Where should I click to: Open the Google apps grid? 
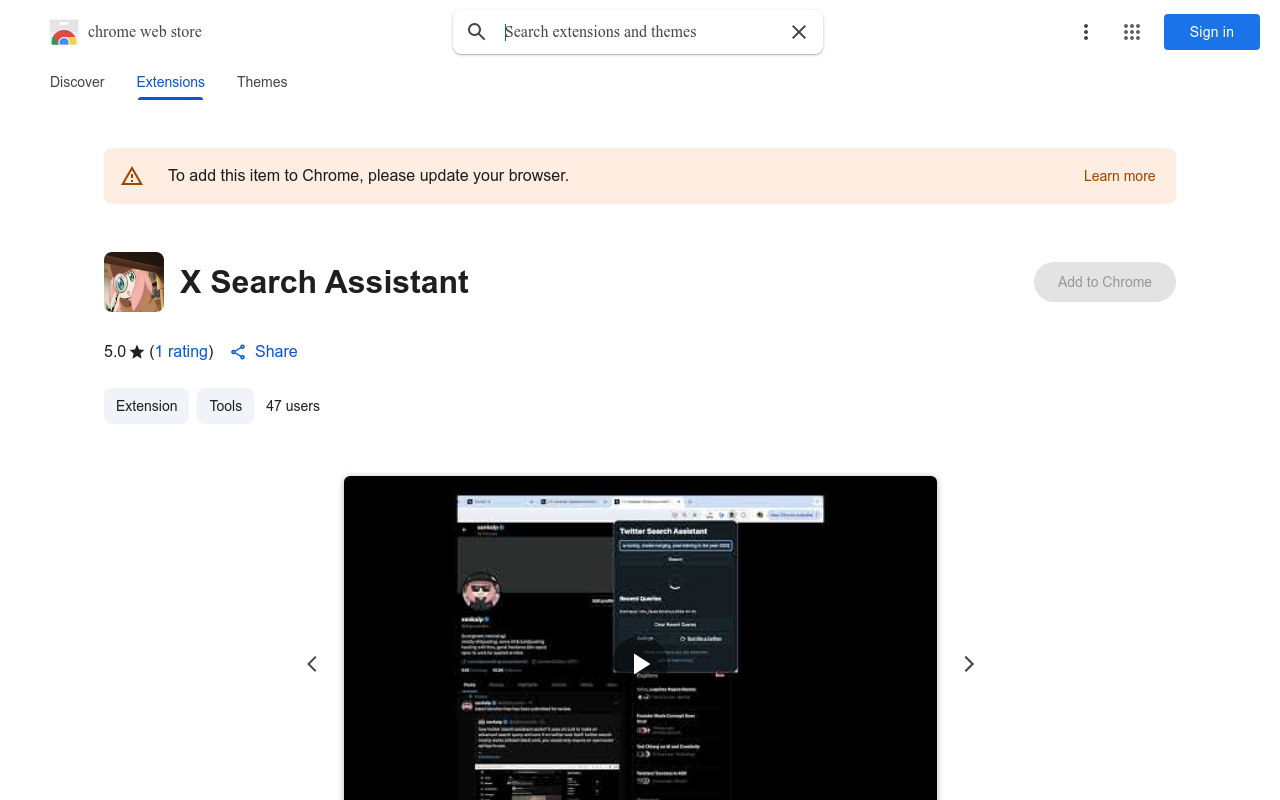1132,32
